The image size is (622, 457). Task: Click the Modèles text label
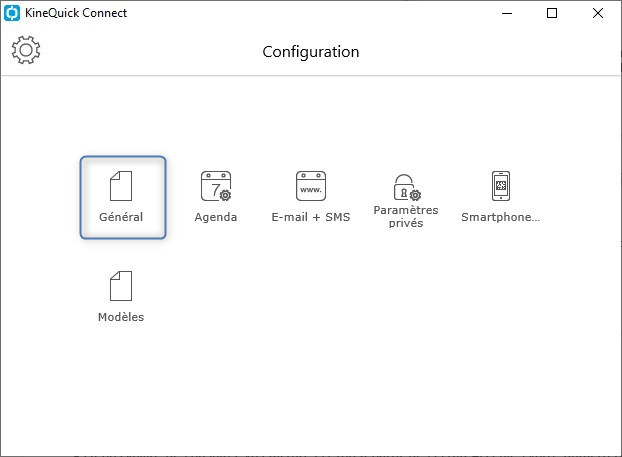121,317
